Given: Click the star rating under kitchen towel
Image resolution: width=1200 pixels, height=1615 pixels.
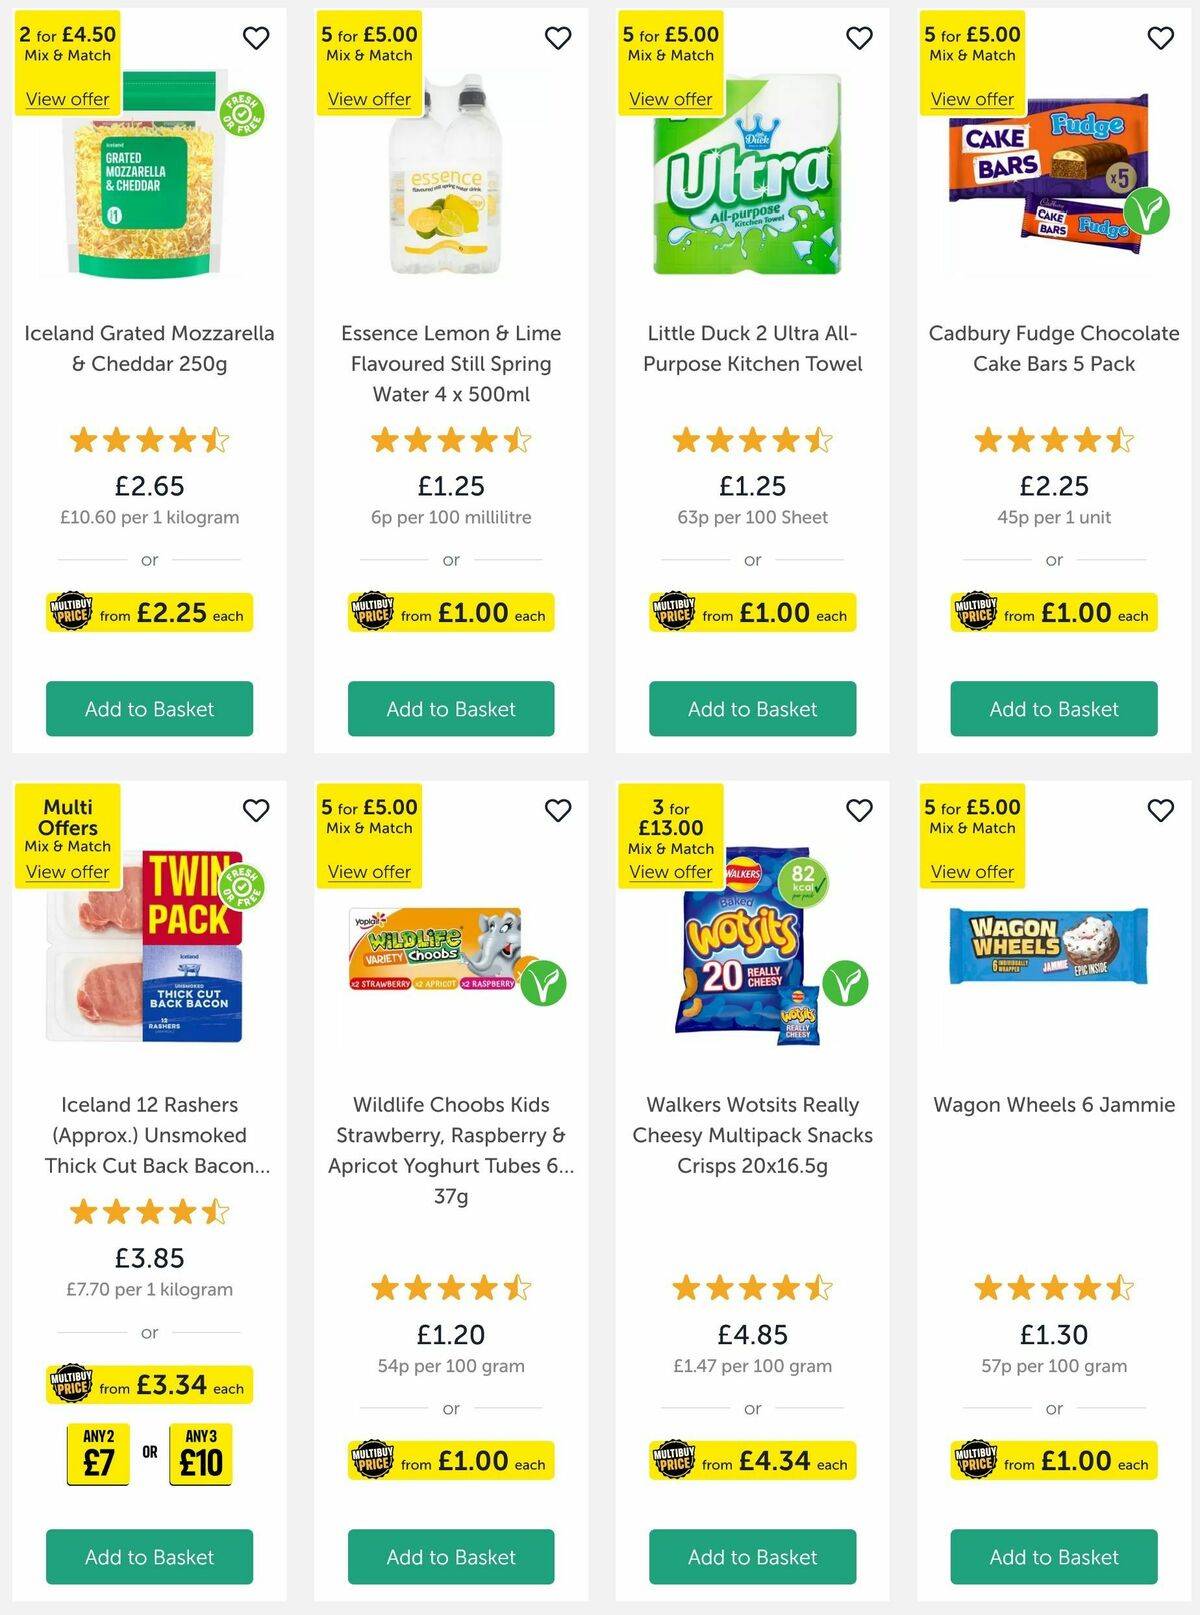Looking at the screenshot, I should [751, 438].
